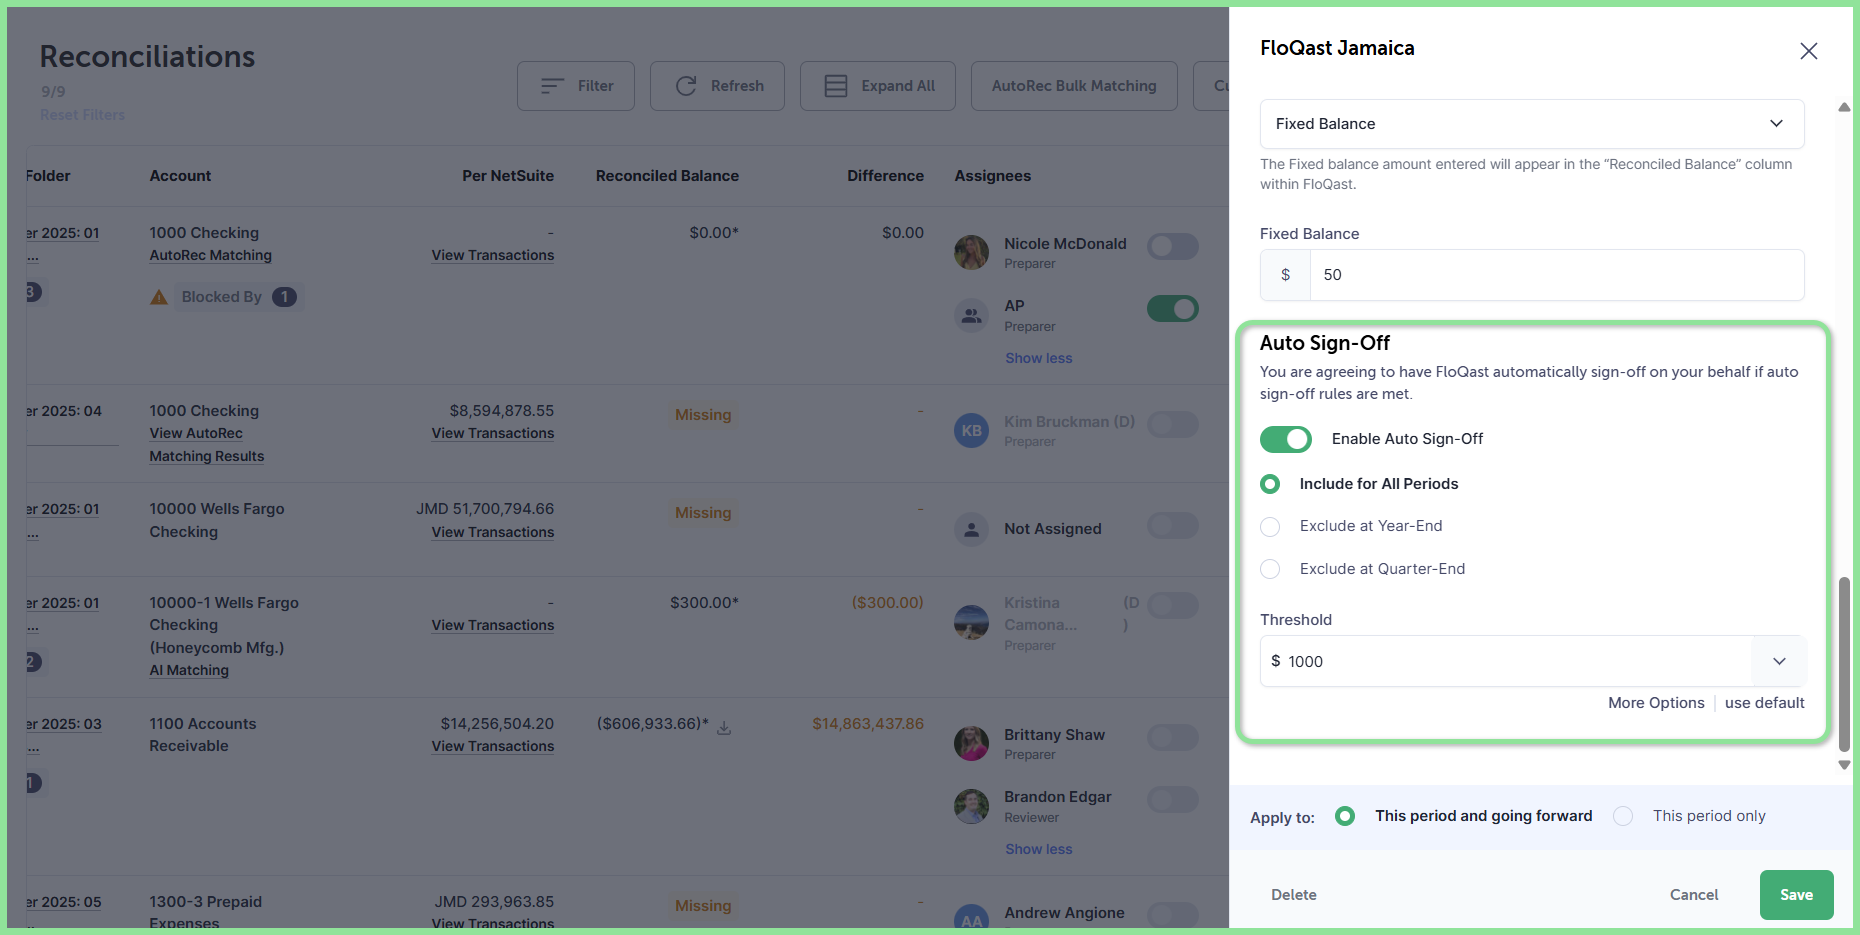This screenshot has height=935, width=1860.
Task: Click the Filter button
Action: point(576,86)
